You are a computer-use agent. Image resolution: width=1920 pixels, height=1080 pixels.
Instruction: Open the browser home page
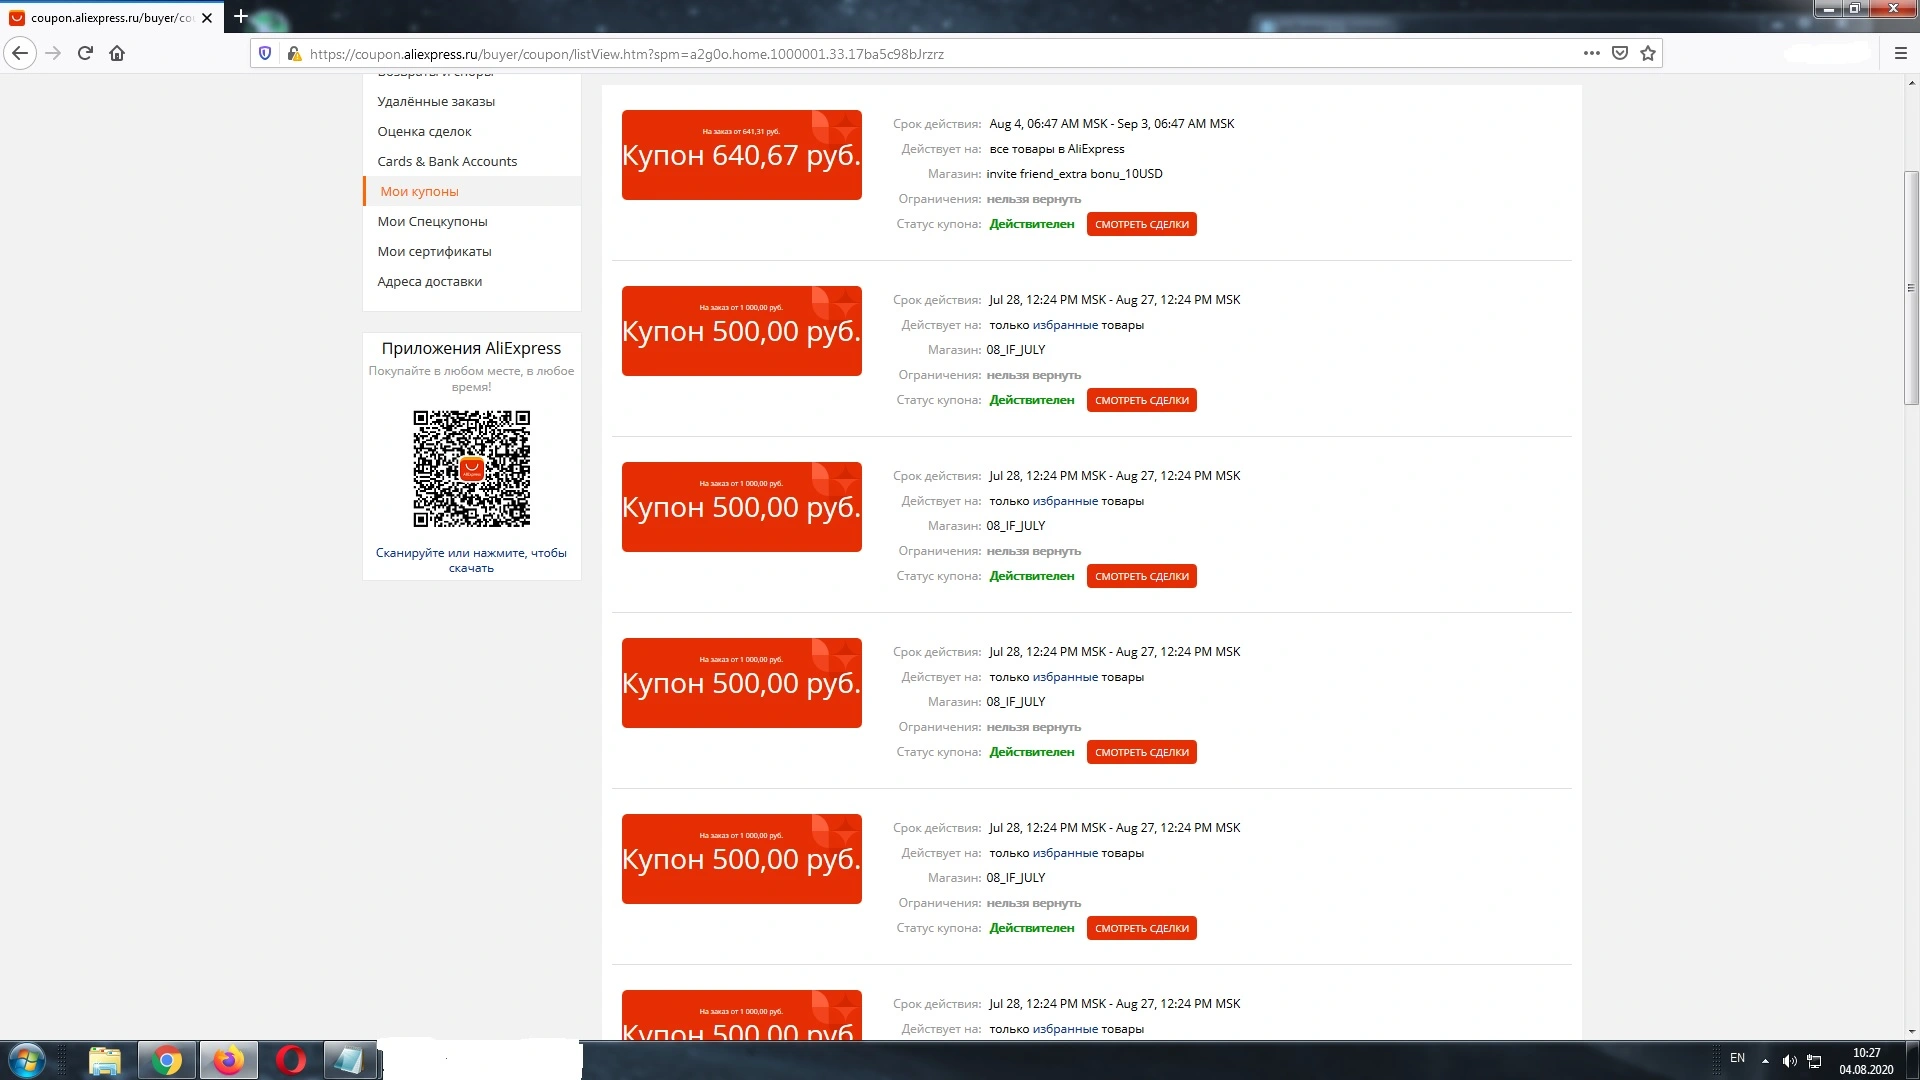click(x=117, y=54)
